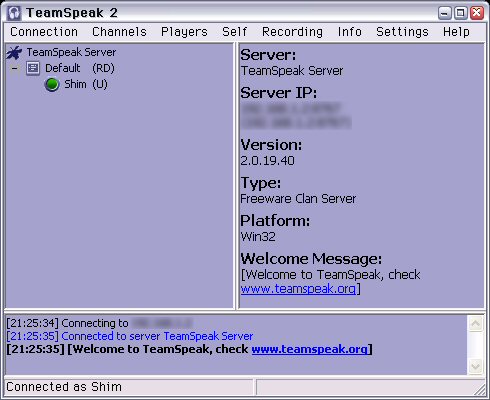This screenshot has height=400, width=490.
Task: Minimize the TeamSpeak 2 window
Action: click(445, 13)
